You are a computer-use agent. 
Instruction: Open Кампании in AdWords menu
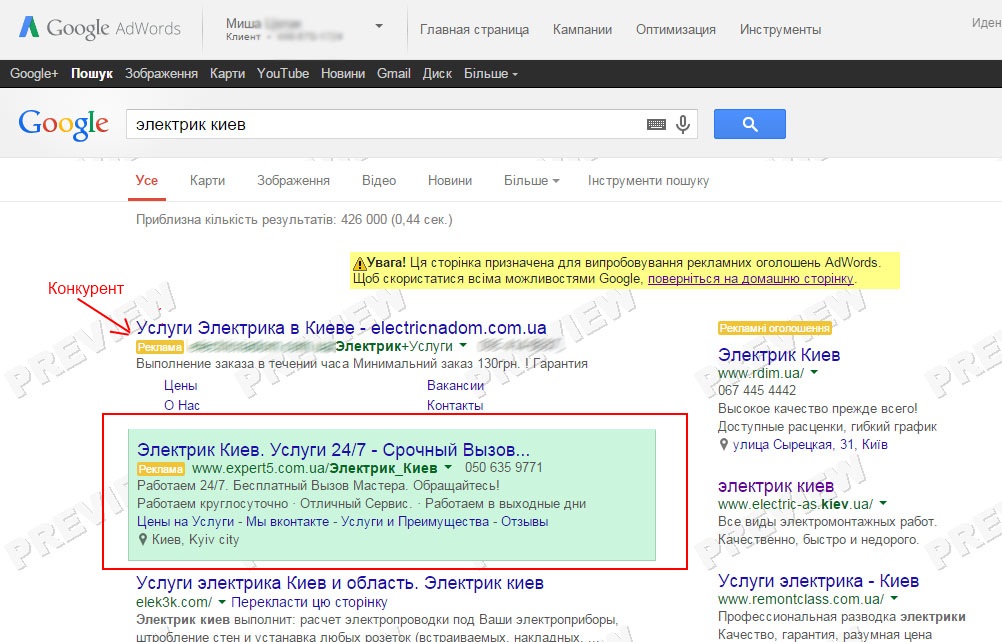point(582,29)
